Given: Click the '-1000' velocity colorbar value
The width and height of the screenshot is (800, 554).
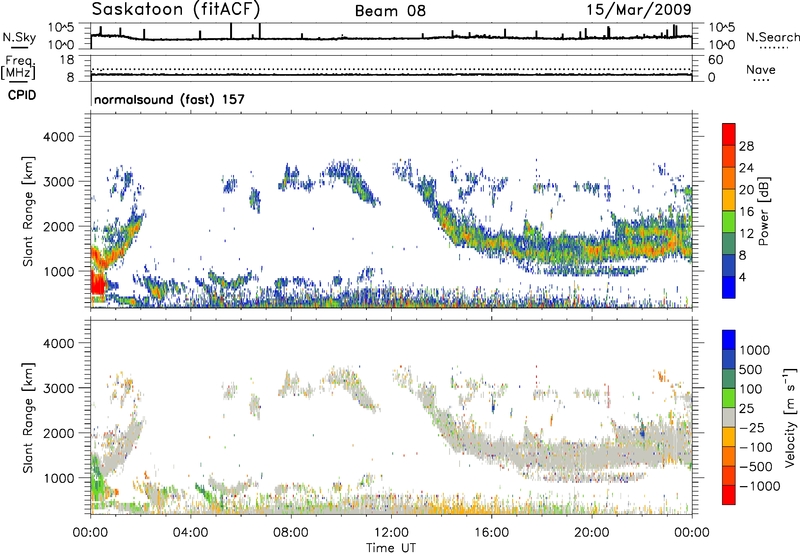Looking at the screenshot, I should 759,486.
